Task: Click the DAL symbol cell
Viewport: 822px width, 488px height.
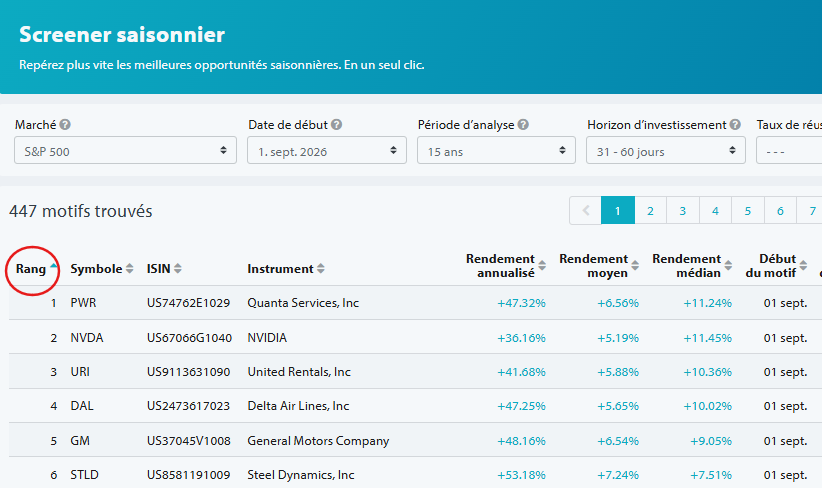Action: (82, 406)
